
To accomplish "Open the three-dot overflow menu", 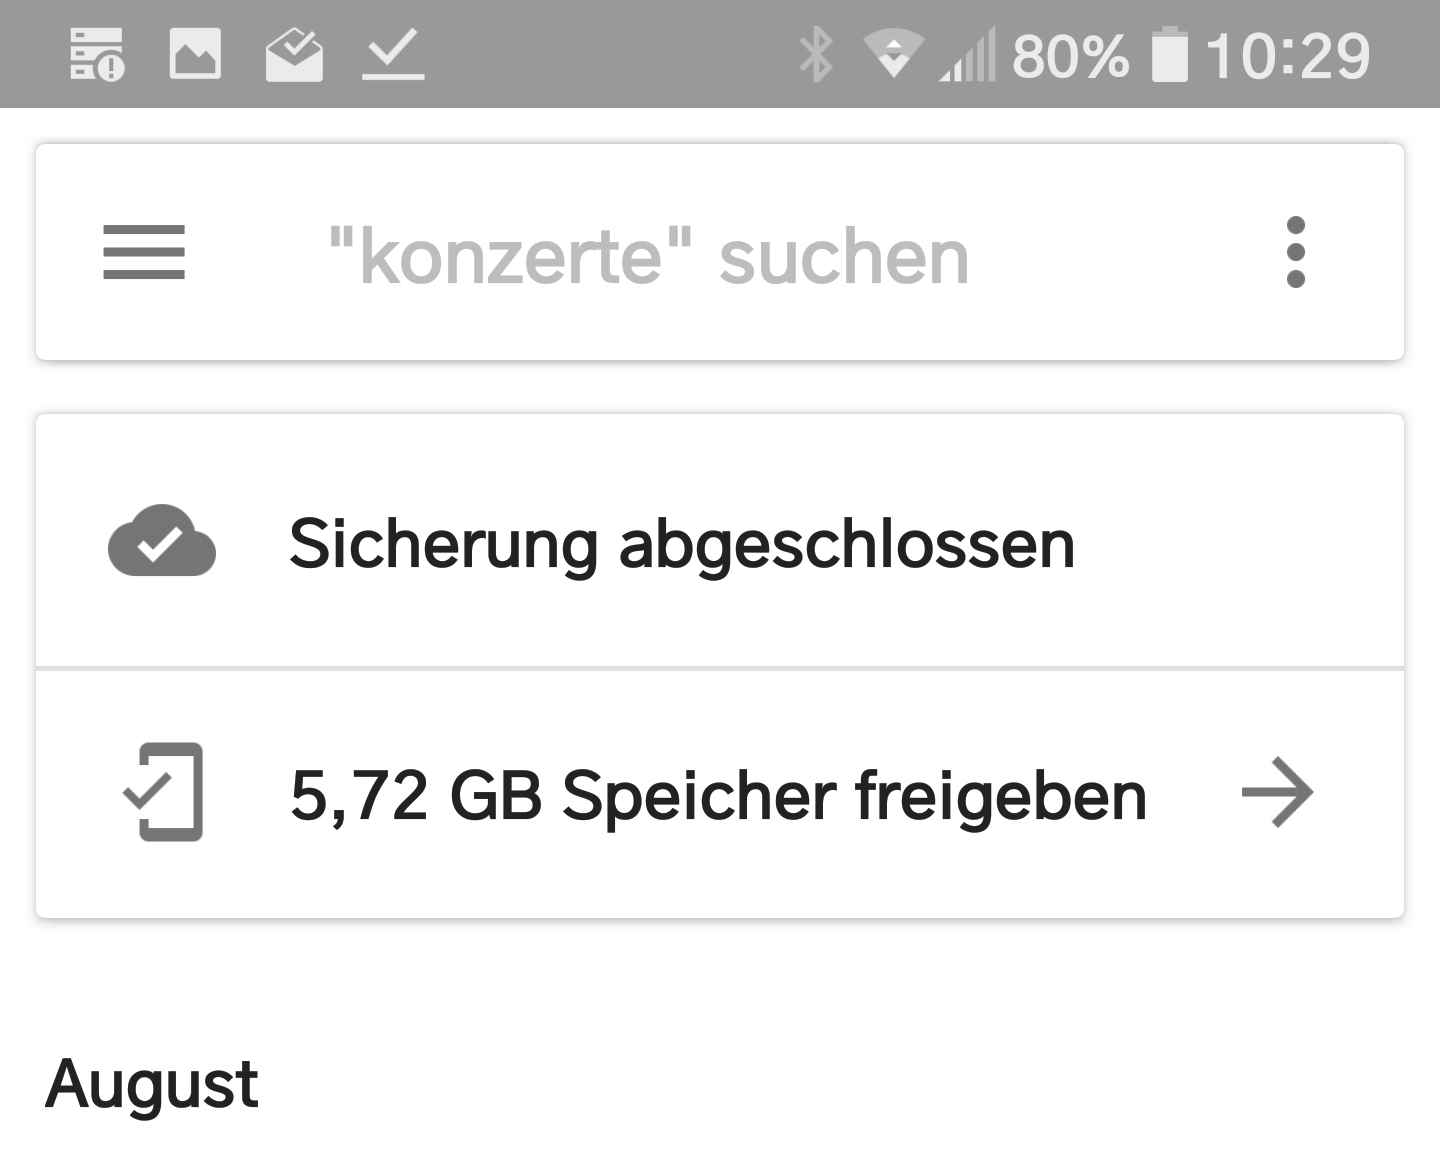I will click(x=1296, y=252).
